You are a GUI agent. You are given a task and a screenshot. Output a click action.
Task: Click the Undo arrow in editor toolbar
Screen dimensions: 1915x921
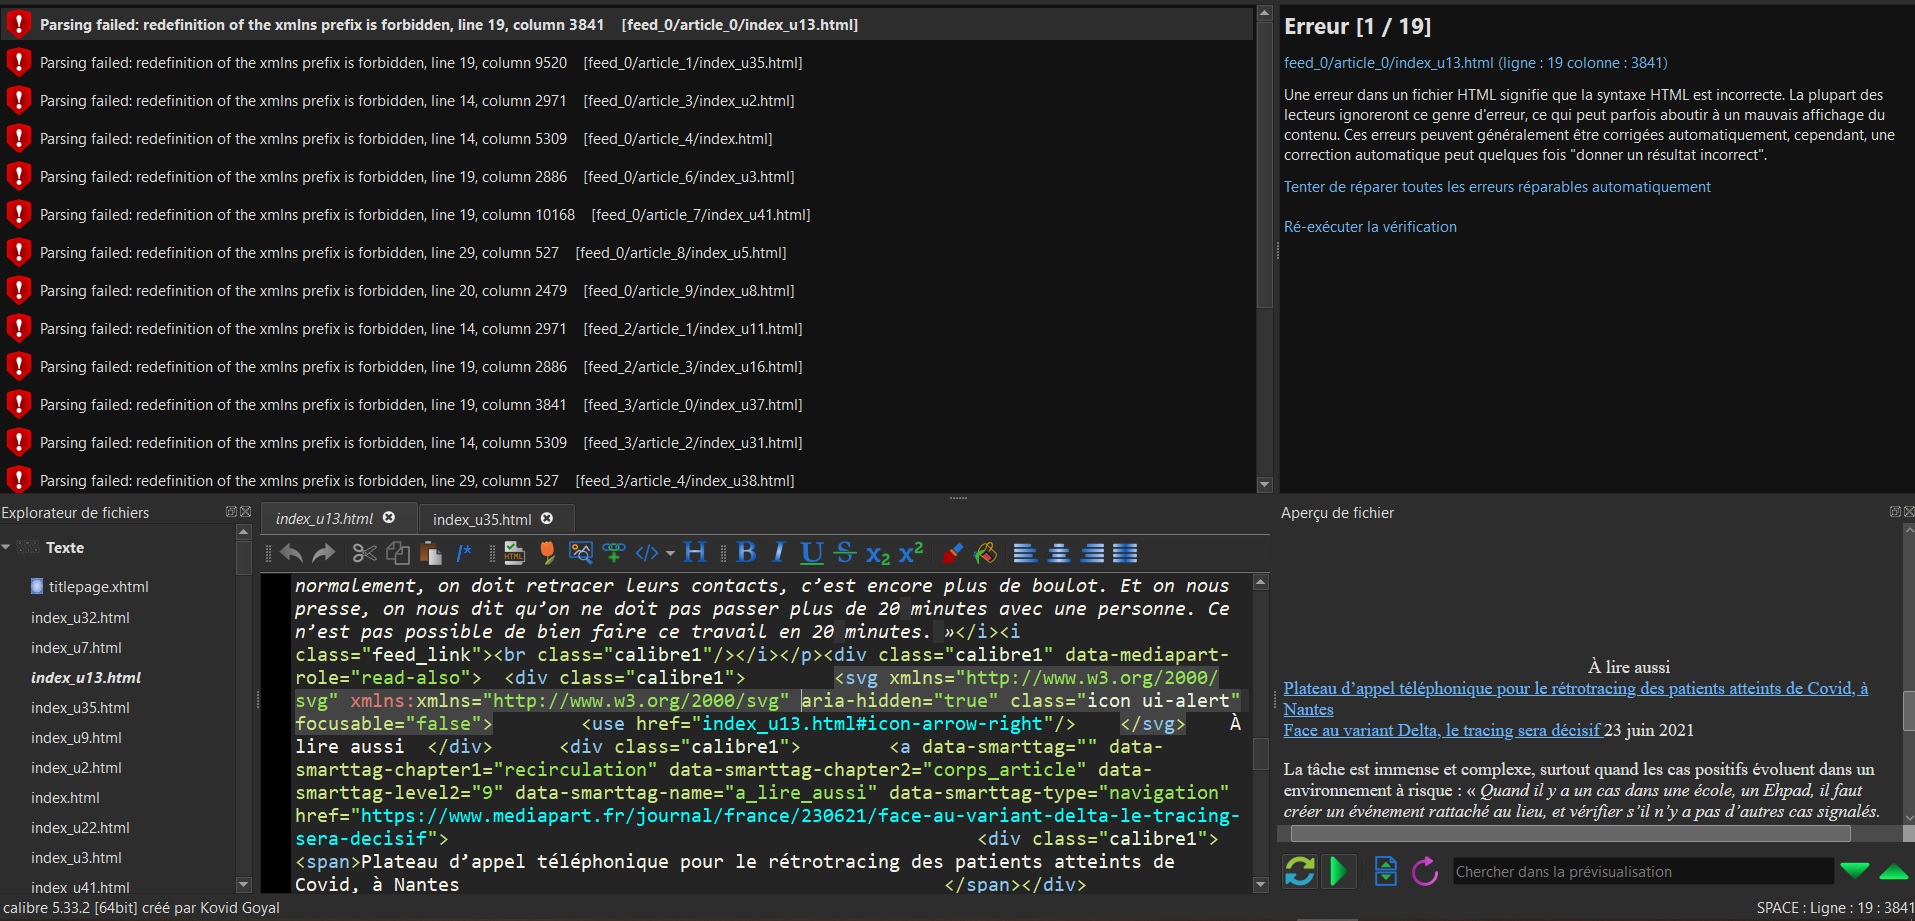[x=291, y=553]
